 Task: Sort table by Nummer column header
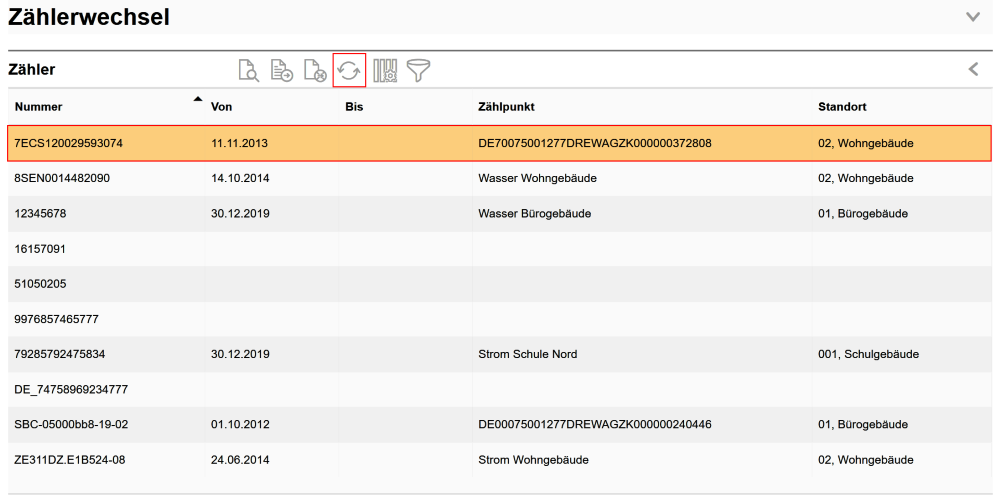39,107
